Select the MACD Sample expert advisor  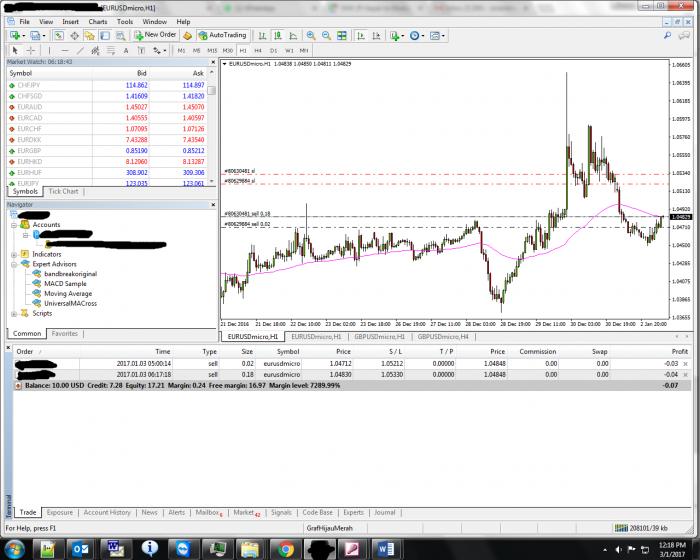pyautogui.click(x=65, y=284)
